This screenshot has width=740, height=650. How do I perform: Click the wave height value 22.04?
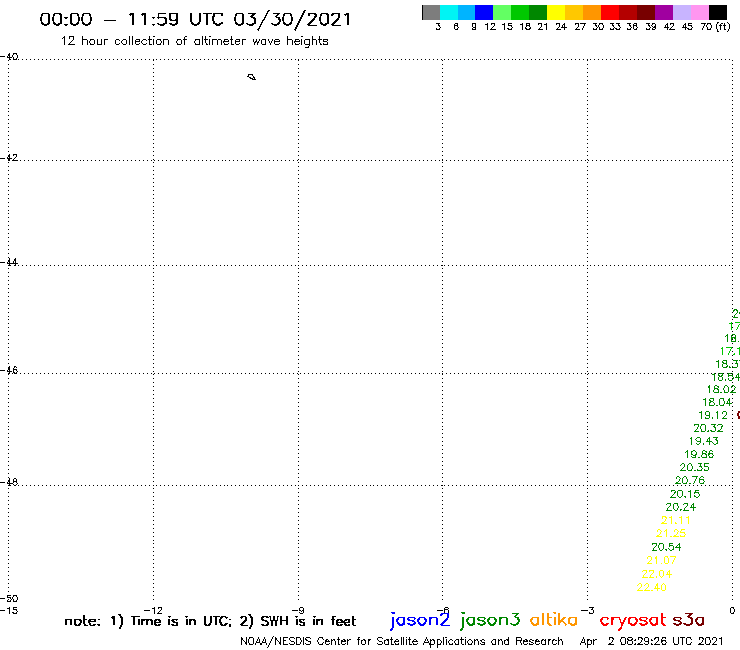(x=656, y=574)
